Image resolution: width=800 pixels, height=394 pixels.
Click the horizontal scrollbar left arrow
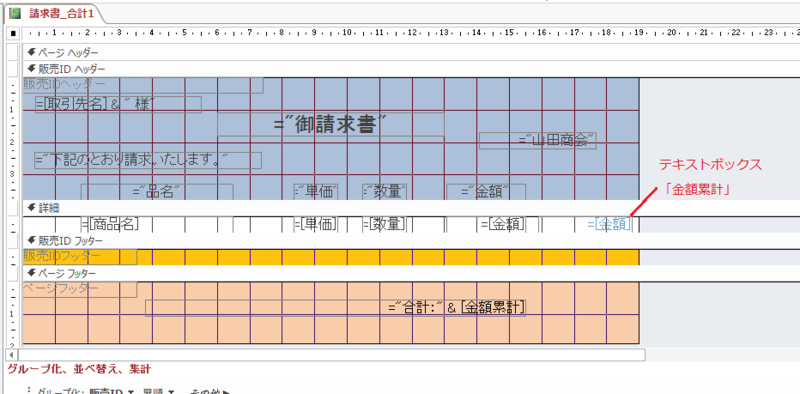(12, 354)
